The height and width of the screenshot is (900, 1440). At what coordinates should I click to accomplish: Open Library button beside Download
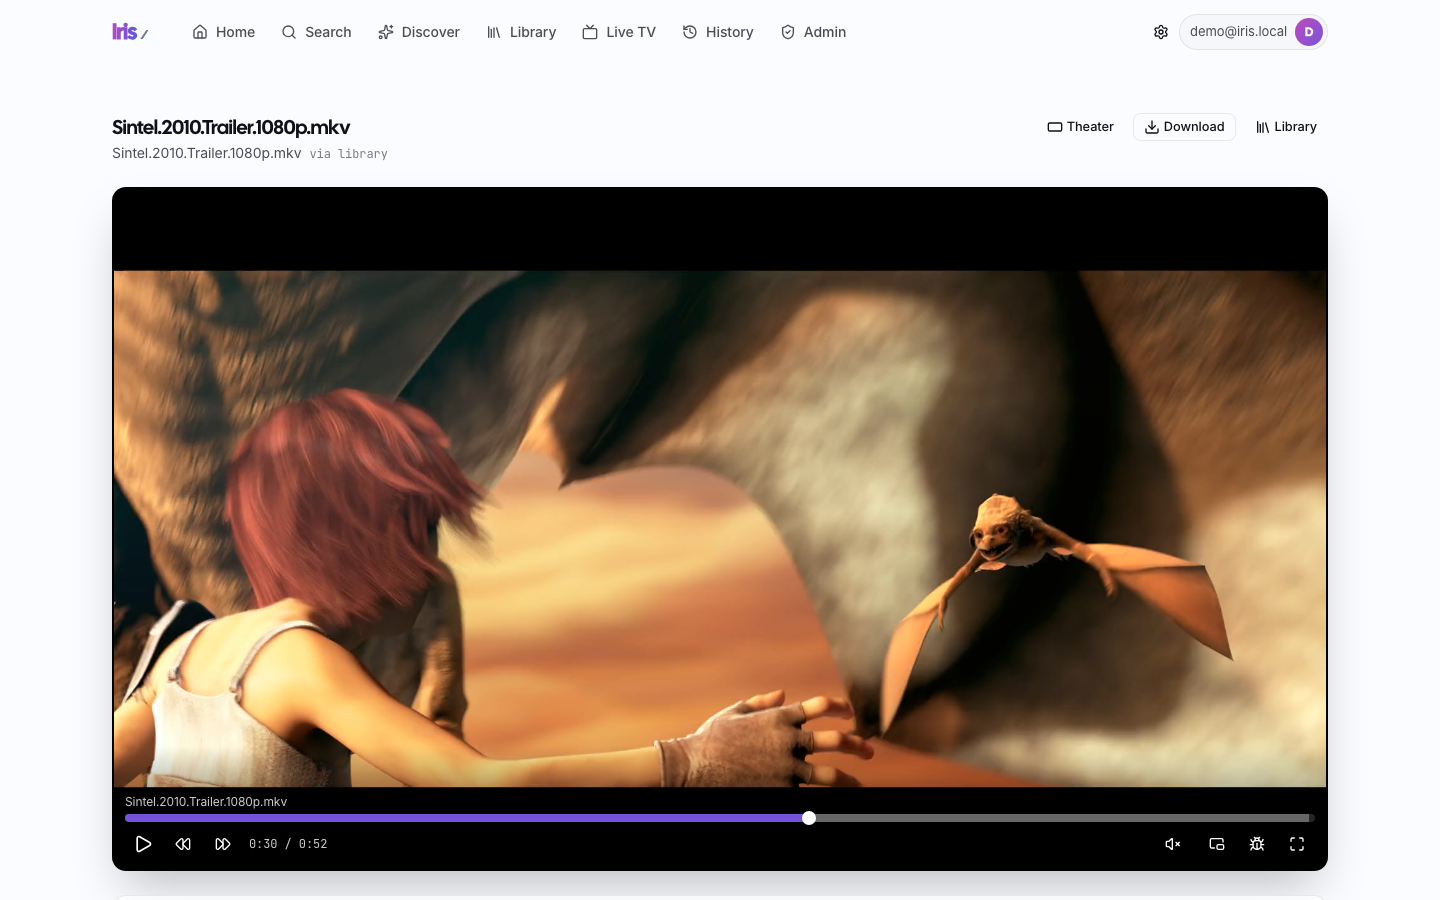tap(1286, 127)
